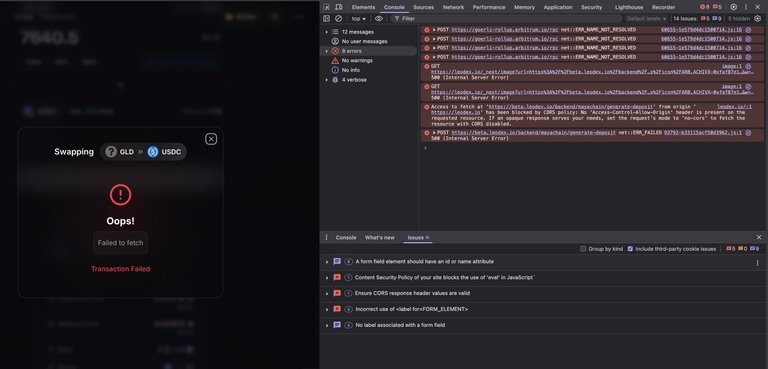Expand the 12 messages sidebar group
This screenshot has width=768, height=369.
pos(327,32)
